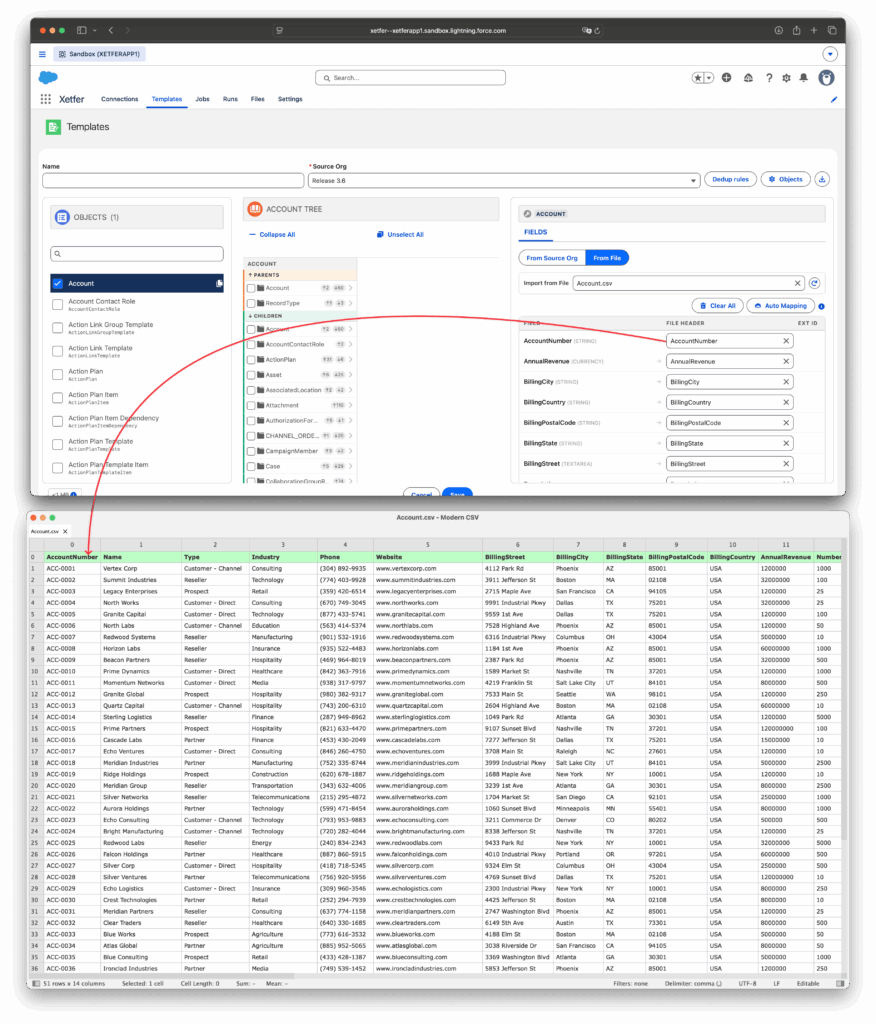Open the hamburger menu beside Sandbox tab
Screen dimensions: 876x1024
pyautogui.click(x=42, y=54)
